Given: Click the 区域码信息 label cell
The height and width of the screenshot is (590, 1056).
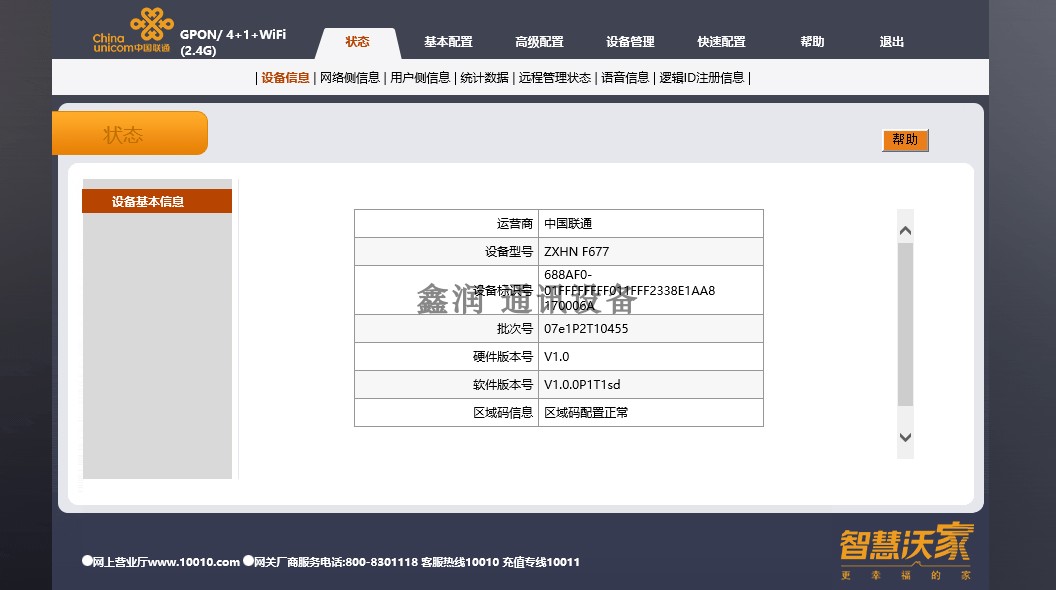Looking at the screenshot, I should (x=447, y=413).
